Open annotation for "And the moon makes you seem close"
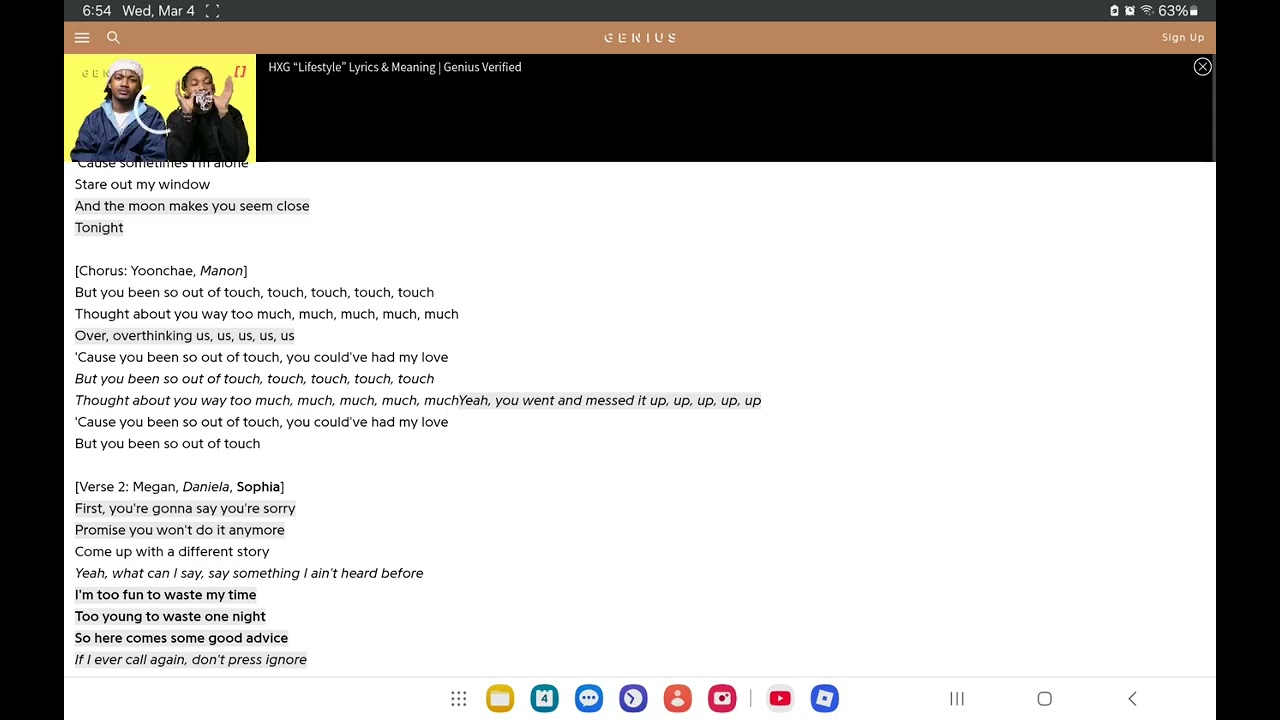 (192, 206)
